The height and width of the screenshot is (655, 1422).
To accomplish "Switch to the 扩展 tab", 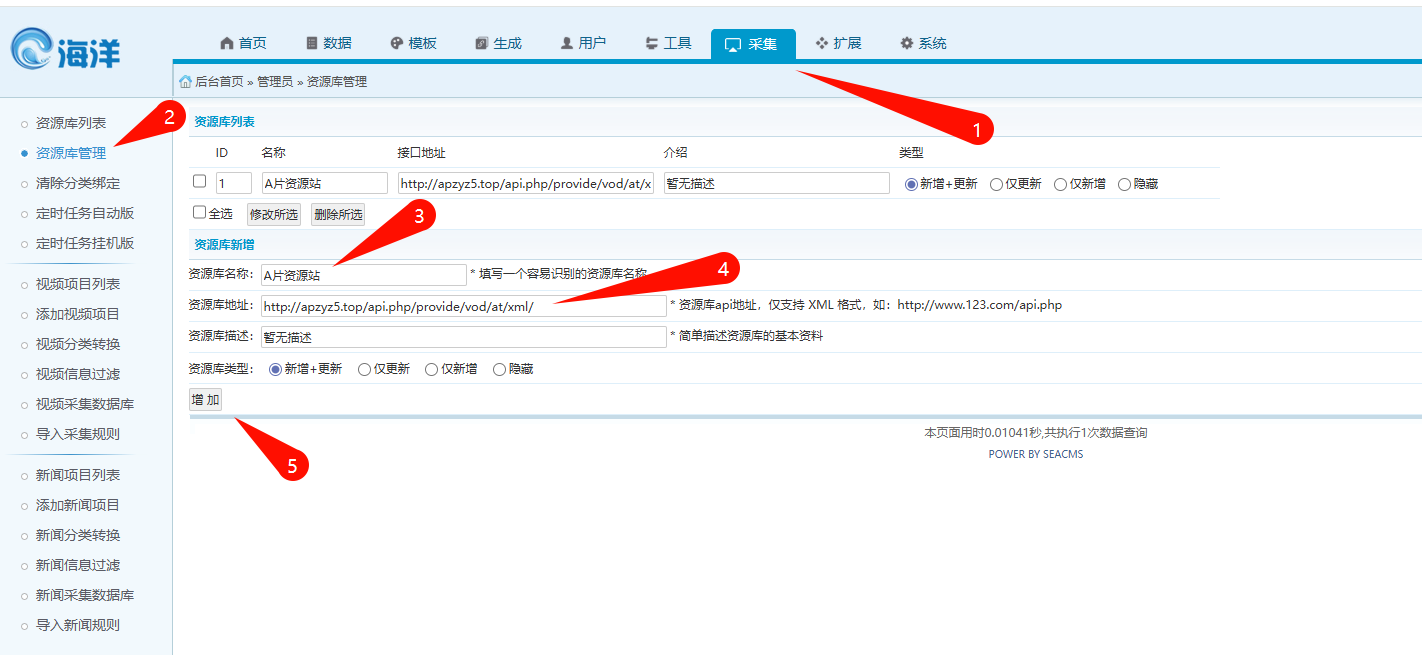I will pyautogui.click(x=838, y=43).
